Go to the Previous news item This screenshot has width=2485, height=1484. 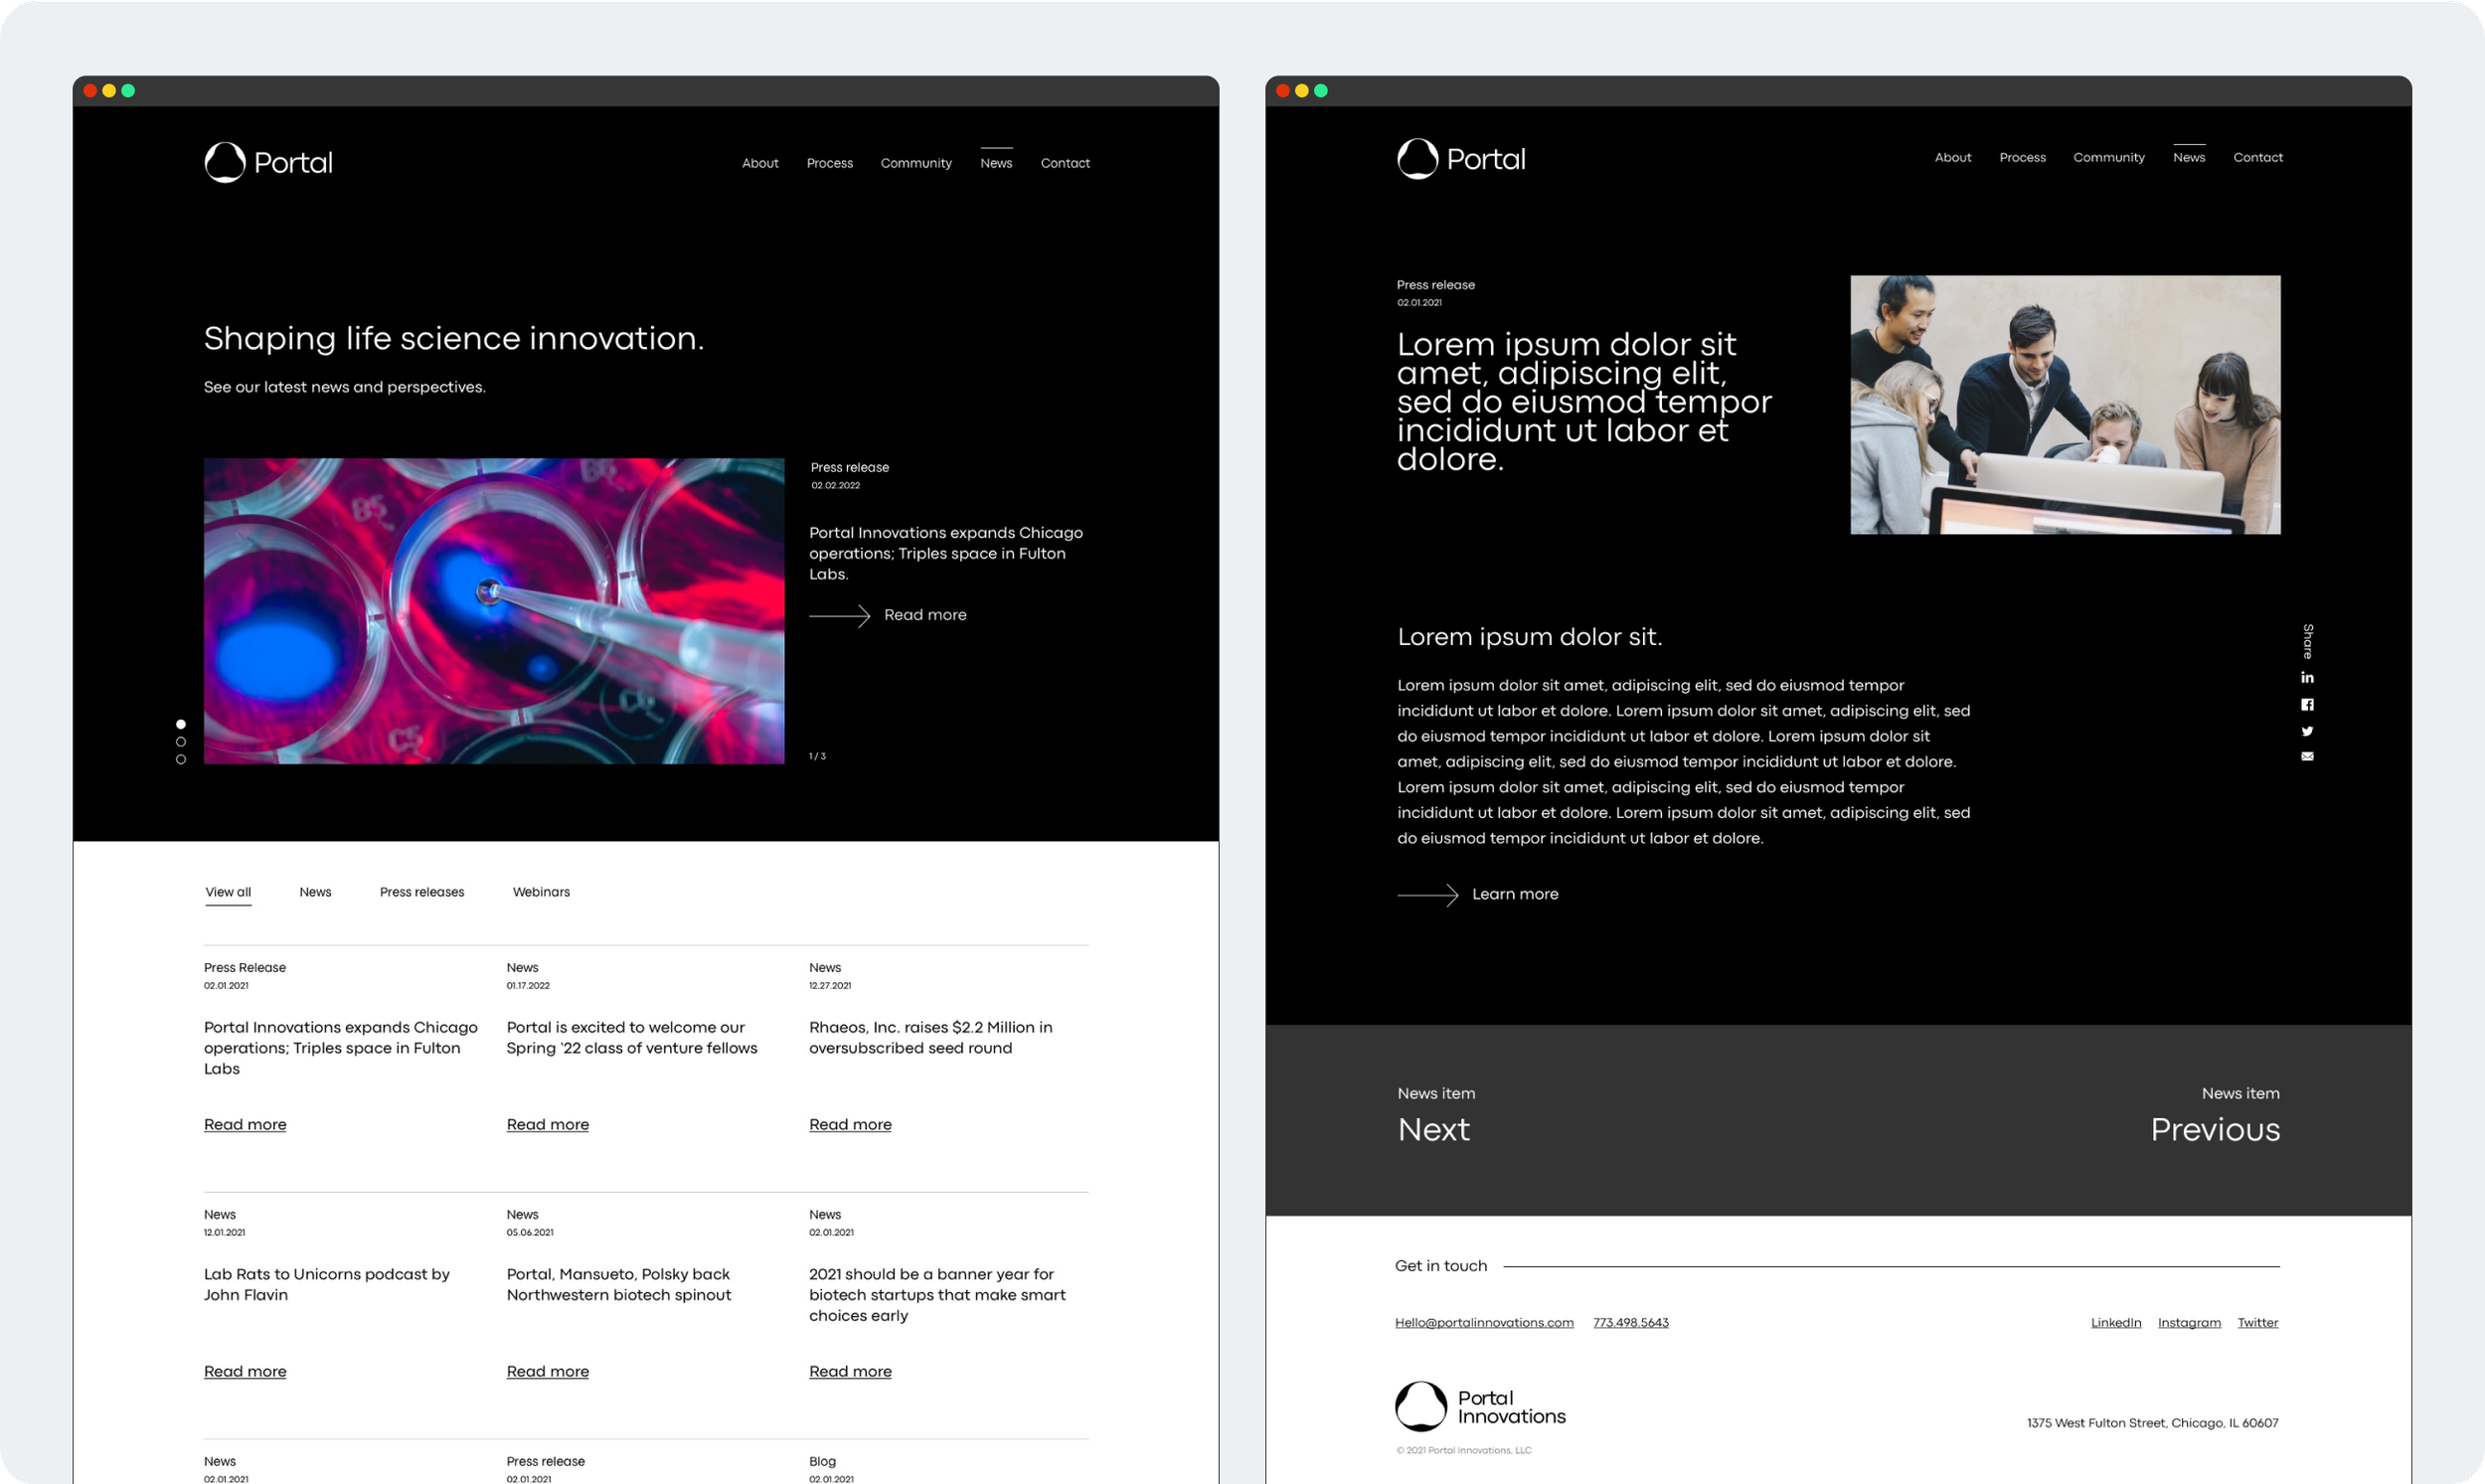(2214, 1129)
